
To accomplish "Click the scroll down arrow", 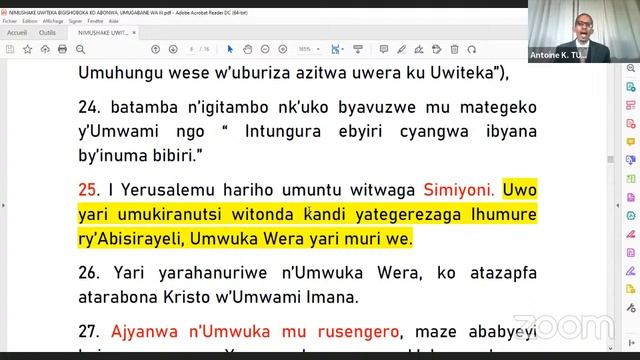I will [611, 348].
